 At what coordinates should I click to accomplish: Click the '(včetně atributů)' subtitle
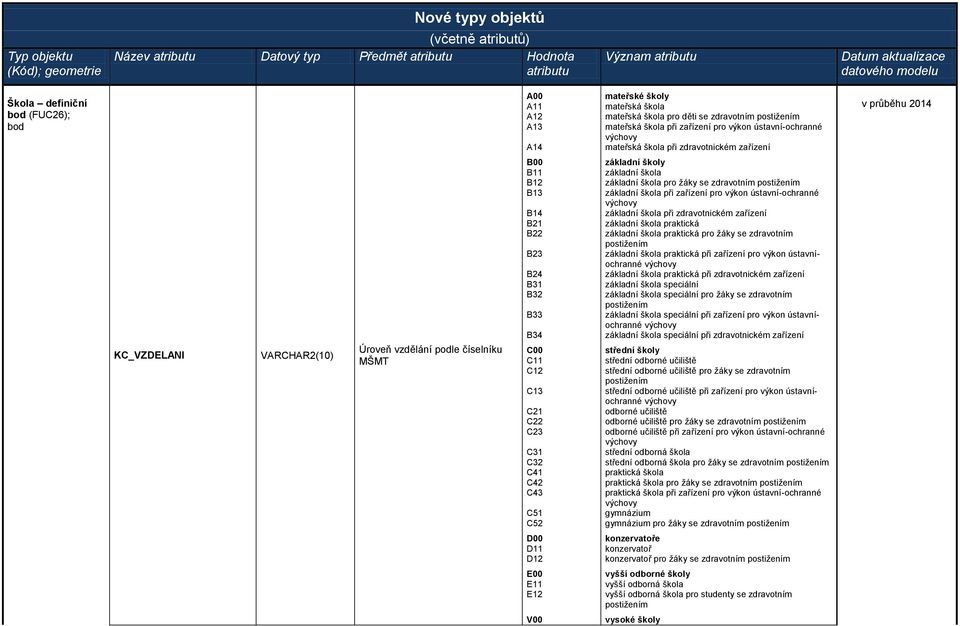(x=479, y=39)
